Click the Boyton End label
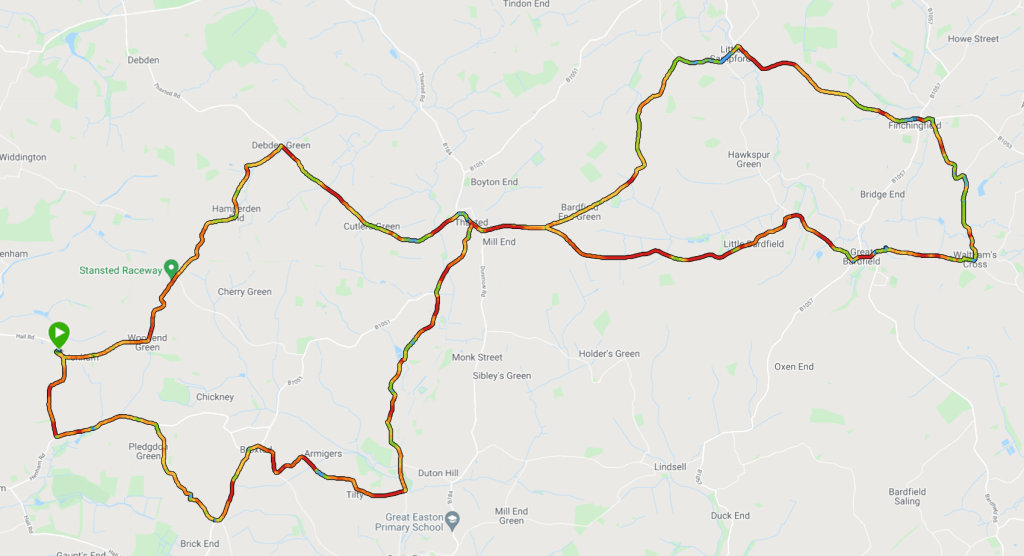1024x556 pixels. [x=494, y=182]
